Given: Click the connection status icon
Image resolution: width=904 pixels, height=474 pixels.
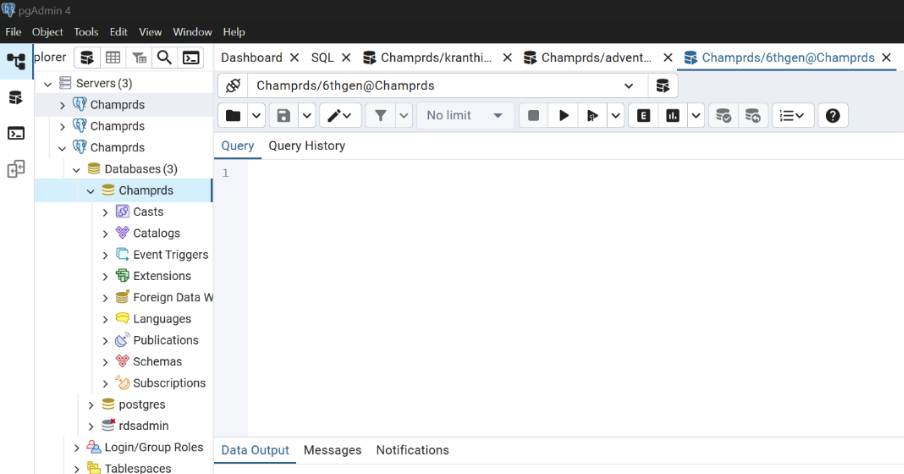Looking at the screenshot, I should [x=233, y=86].
